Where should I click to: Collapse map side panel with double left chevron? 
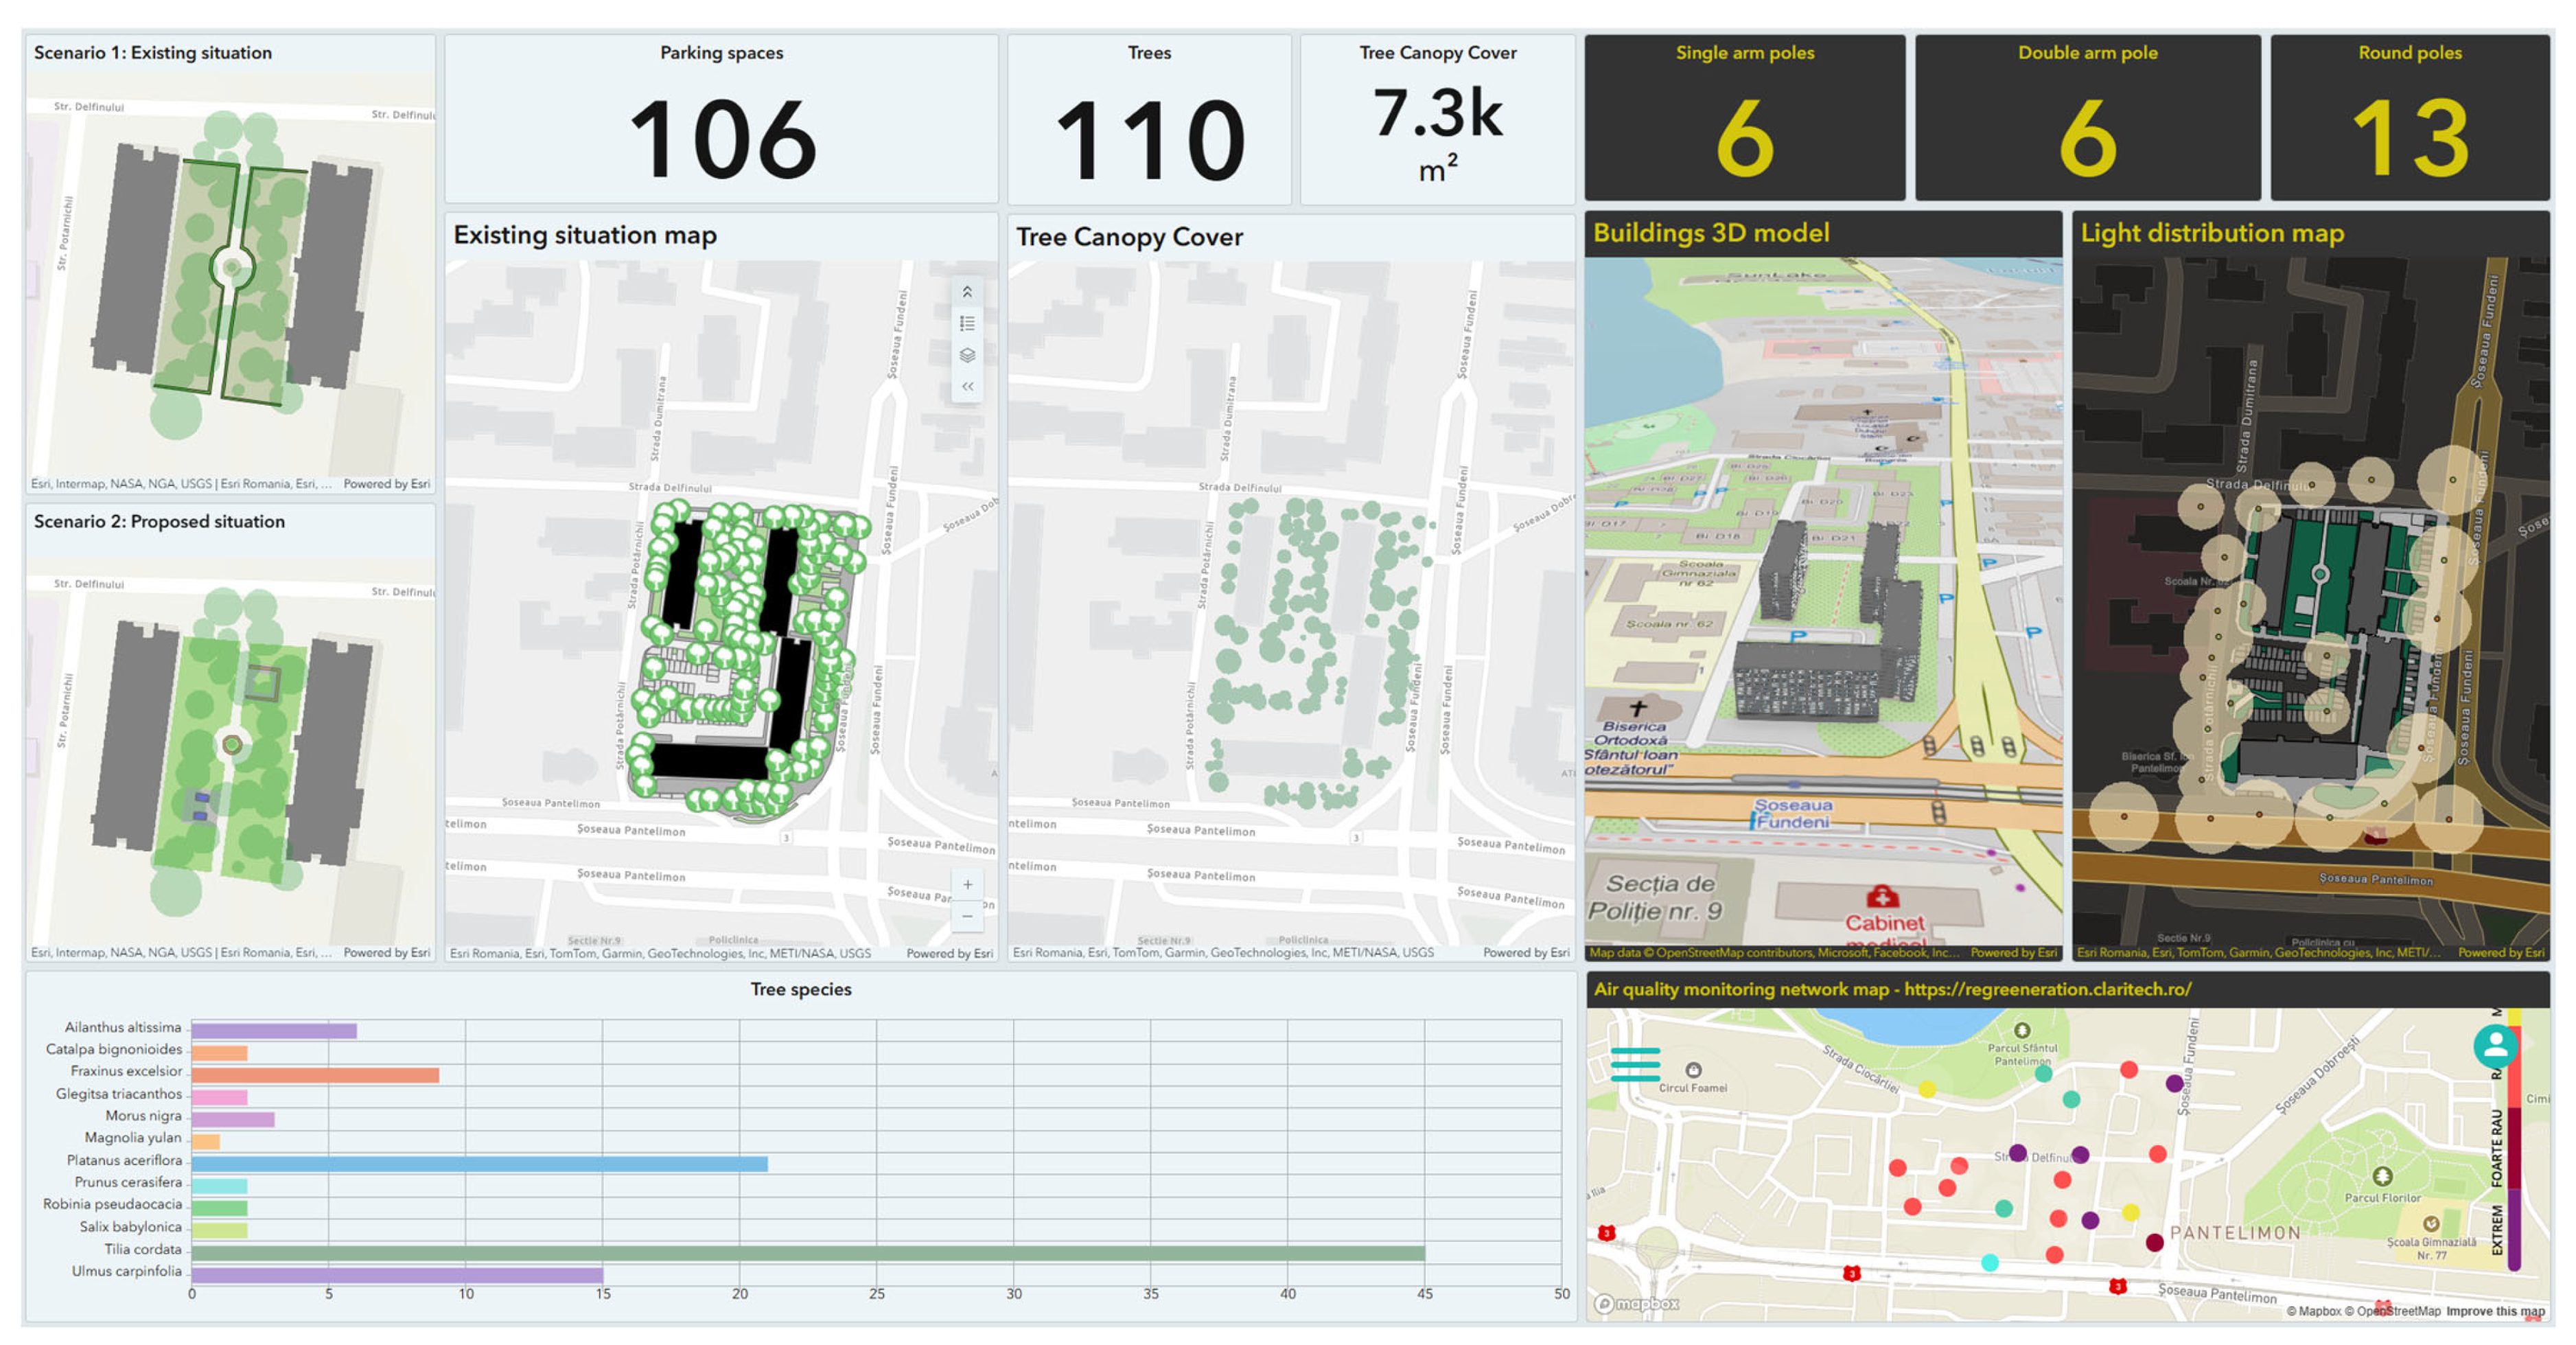coord(967,386)
